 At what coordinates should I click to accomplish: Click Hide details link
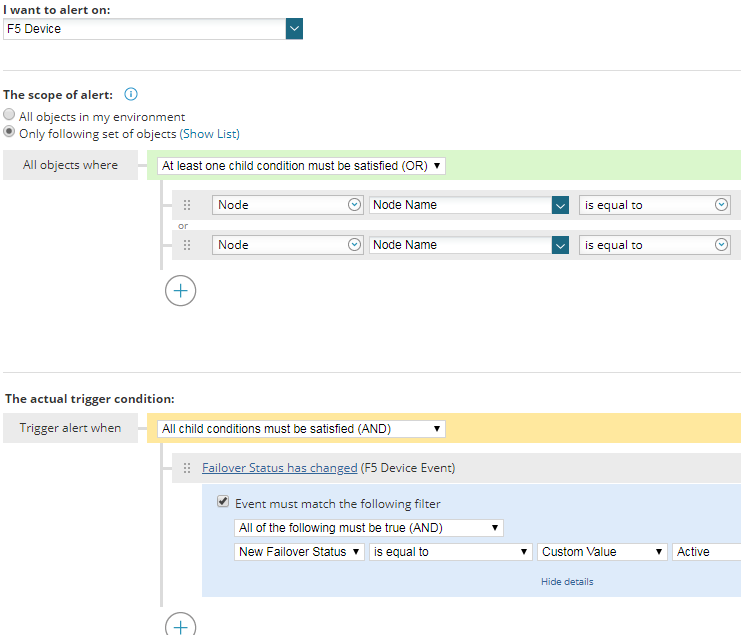tap(567, 582)
